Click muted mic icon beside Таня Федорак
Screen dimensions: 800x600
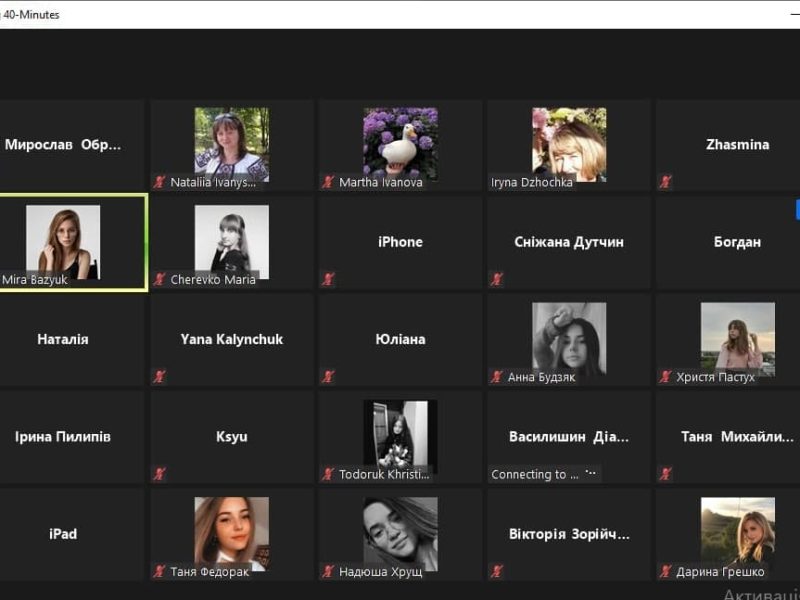(159, 572)
